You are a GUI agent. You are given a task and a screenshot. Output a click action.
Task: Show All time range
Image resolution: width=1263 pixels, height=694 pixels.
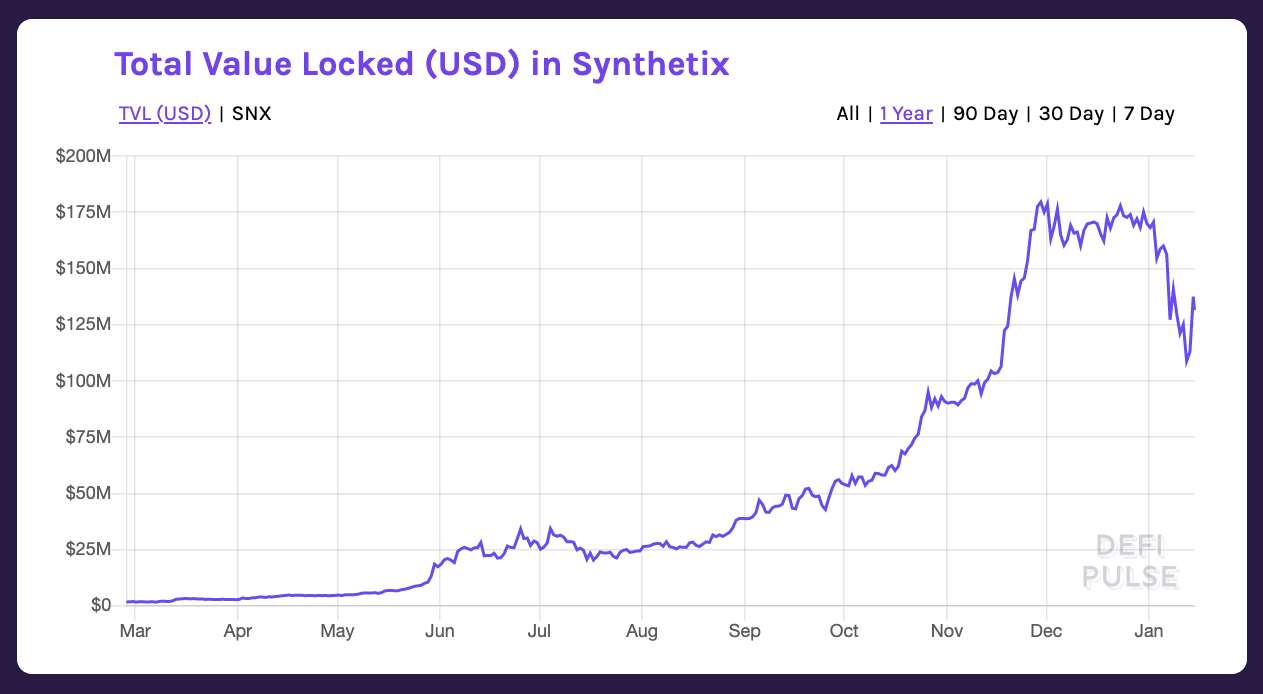coord(848,114)
